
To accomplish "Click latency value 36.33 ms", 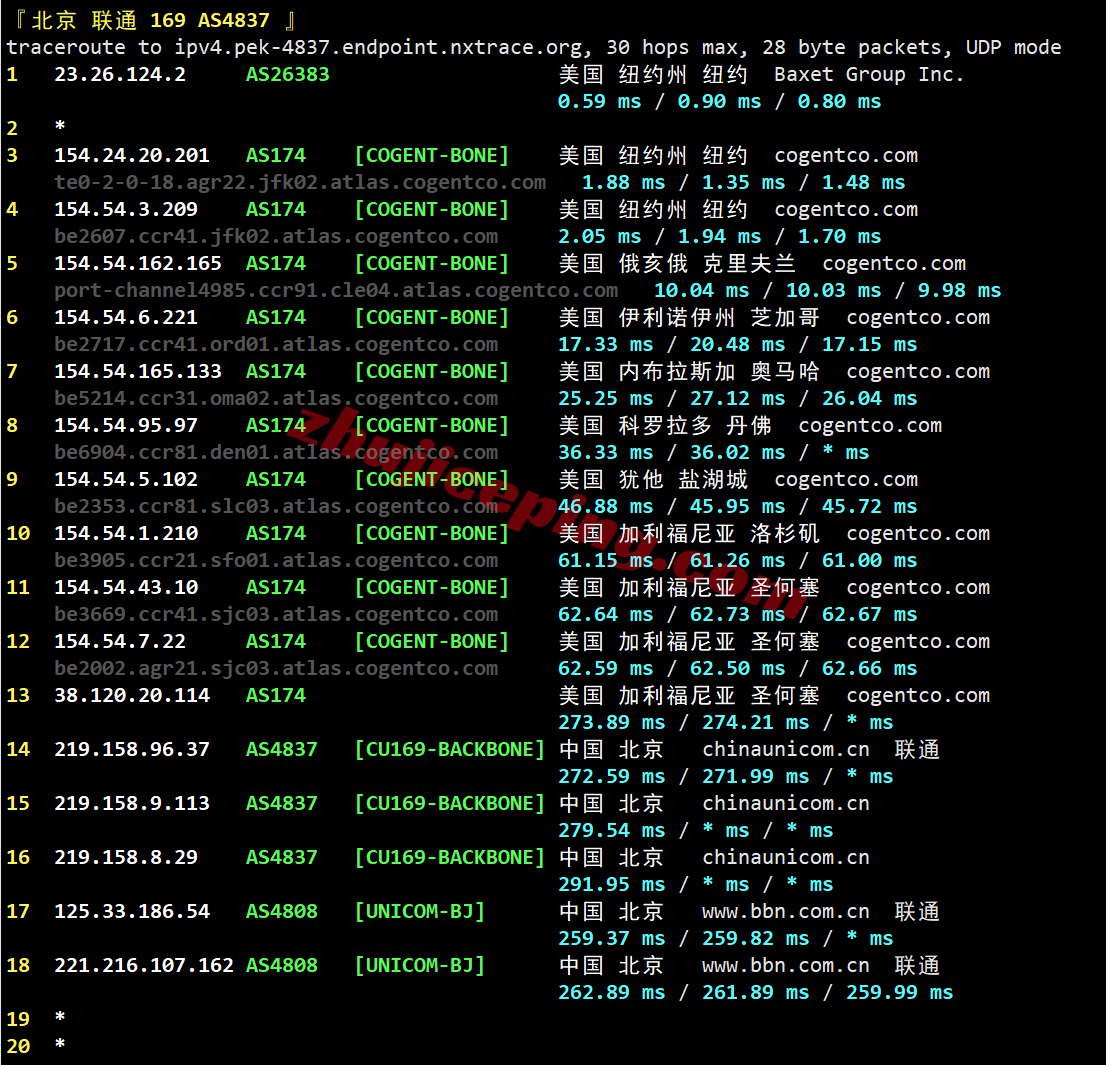I will [x=606, y=452].
